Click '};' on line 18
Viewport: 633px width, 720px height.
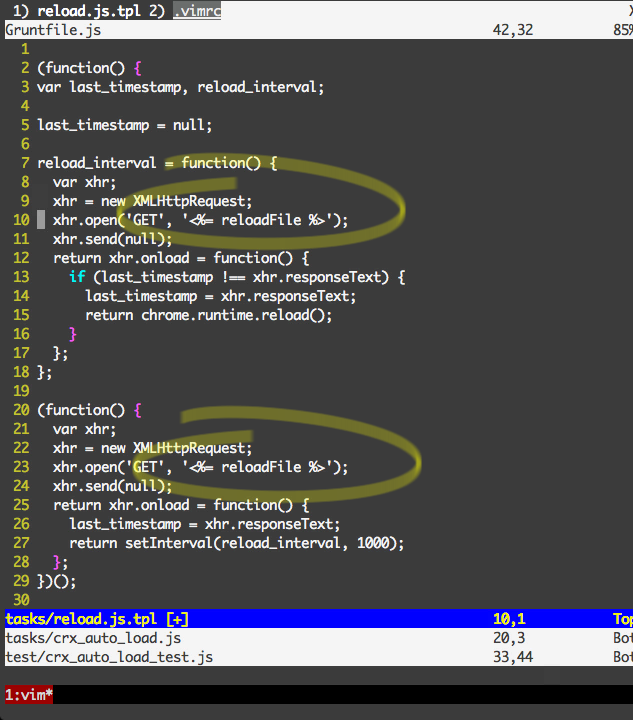(45, 372)
